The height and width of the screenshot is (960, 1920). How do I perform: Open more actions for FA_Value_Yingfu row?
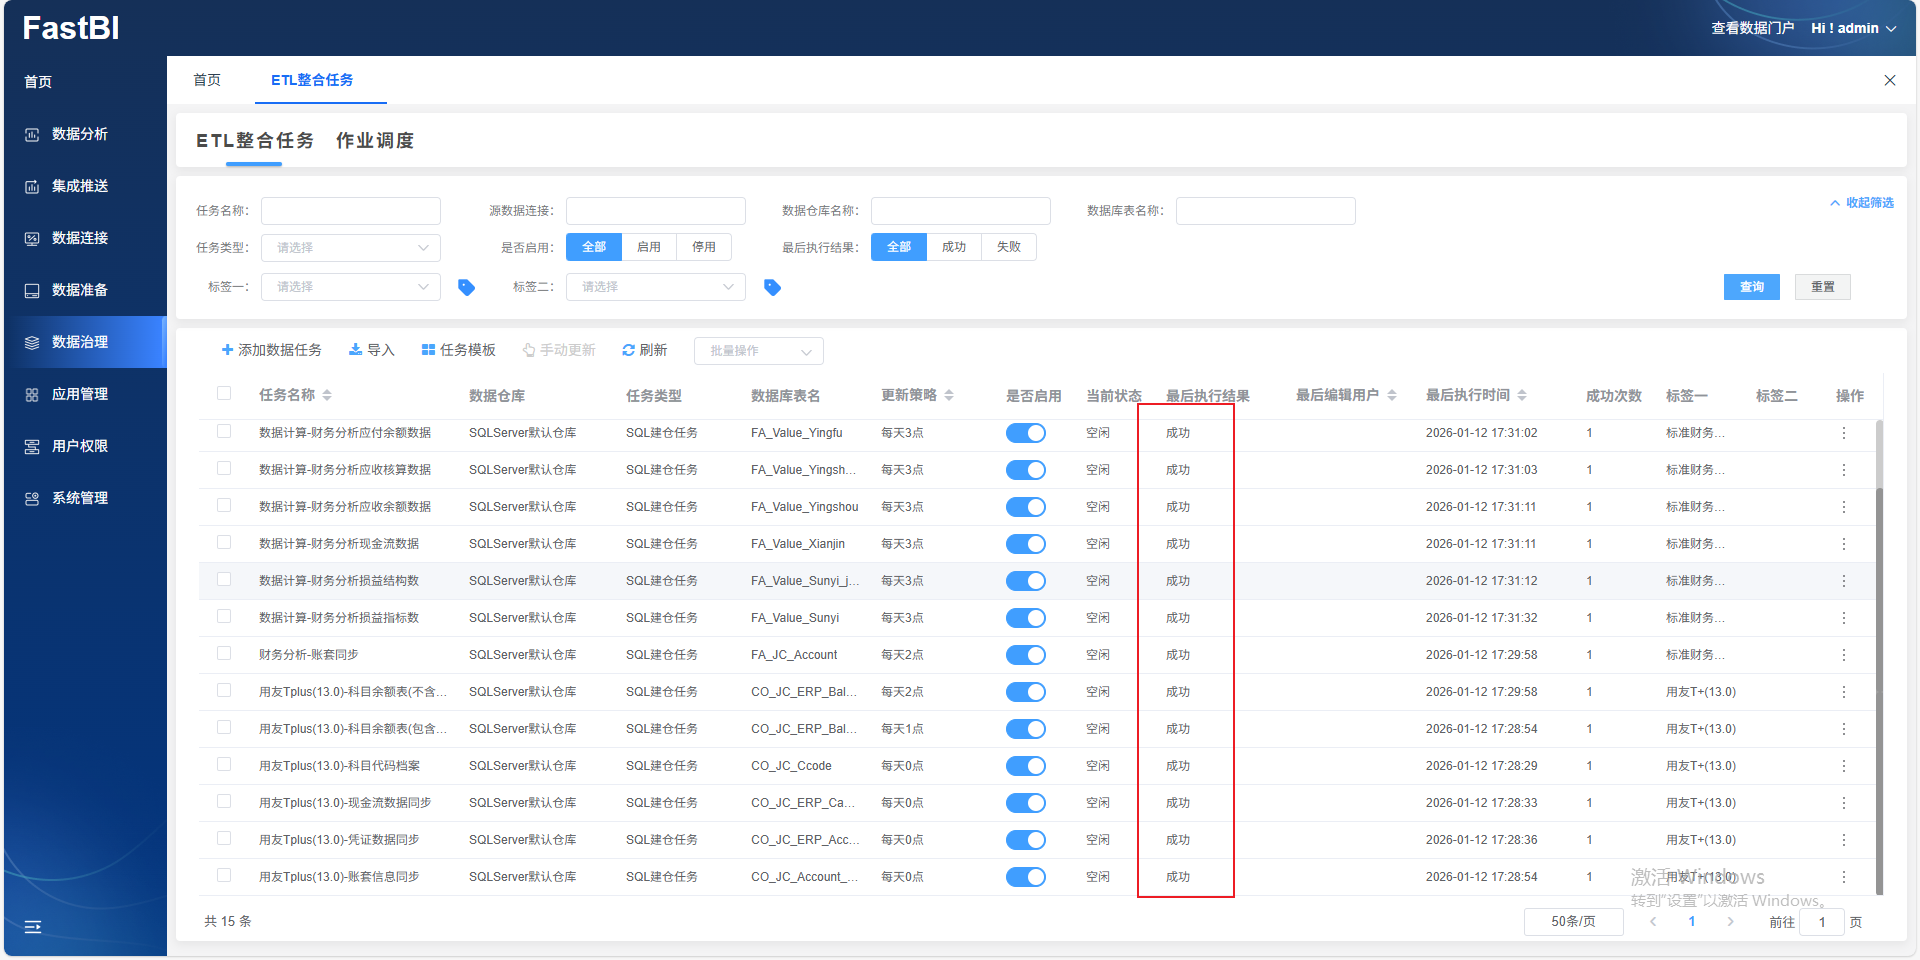pos(1843,433)
